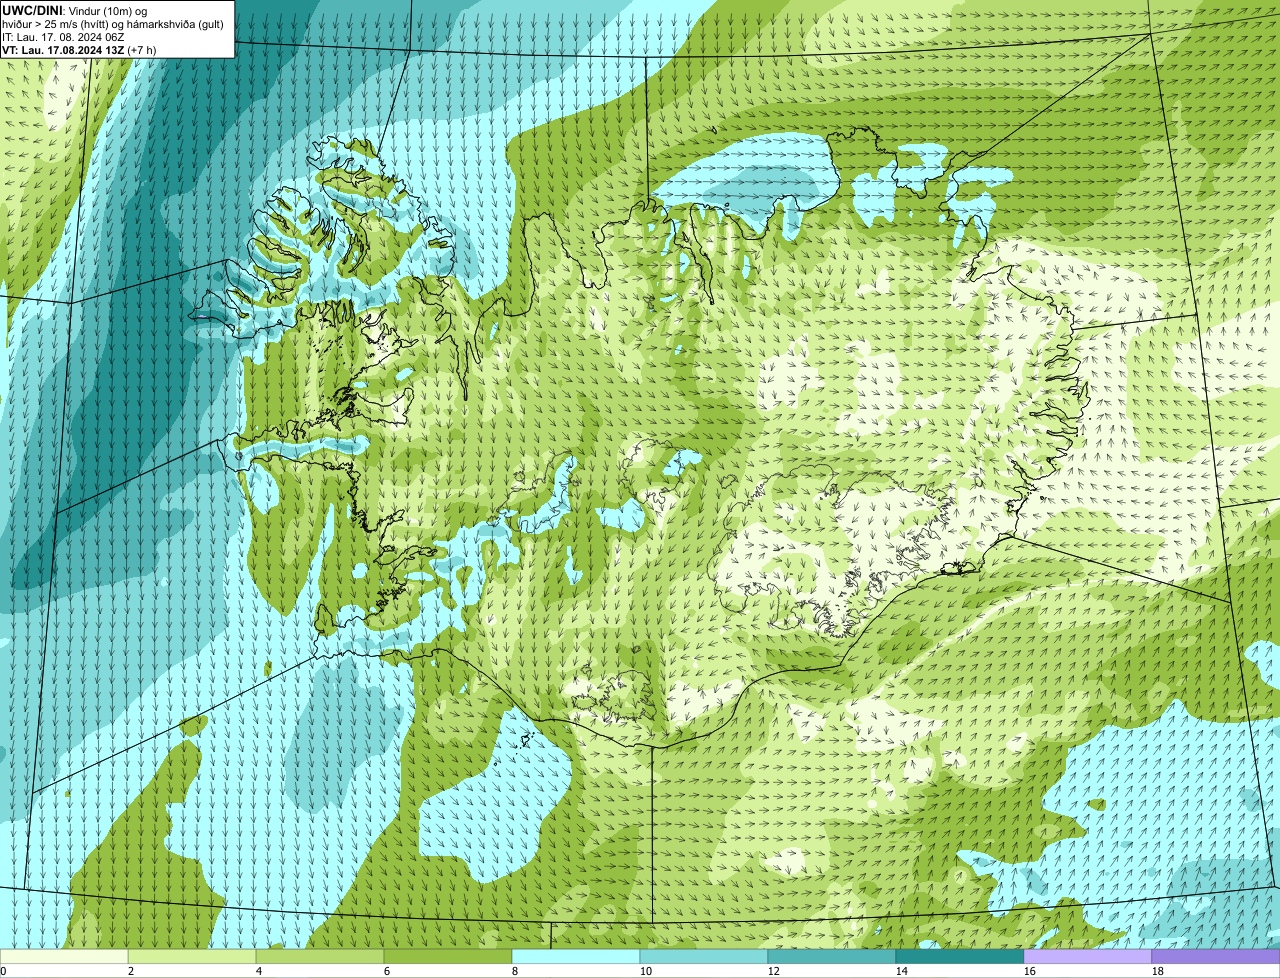This screenshot has width=1280, height=978.
Task: Click the 'hviður > 25 m/s (hvítt)' description line
Action: [113, 23]
